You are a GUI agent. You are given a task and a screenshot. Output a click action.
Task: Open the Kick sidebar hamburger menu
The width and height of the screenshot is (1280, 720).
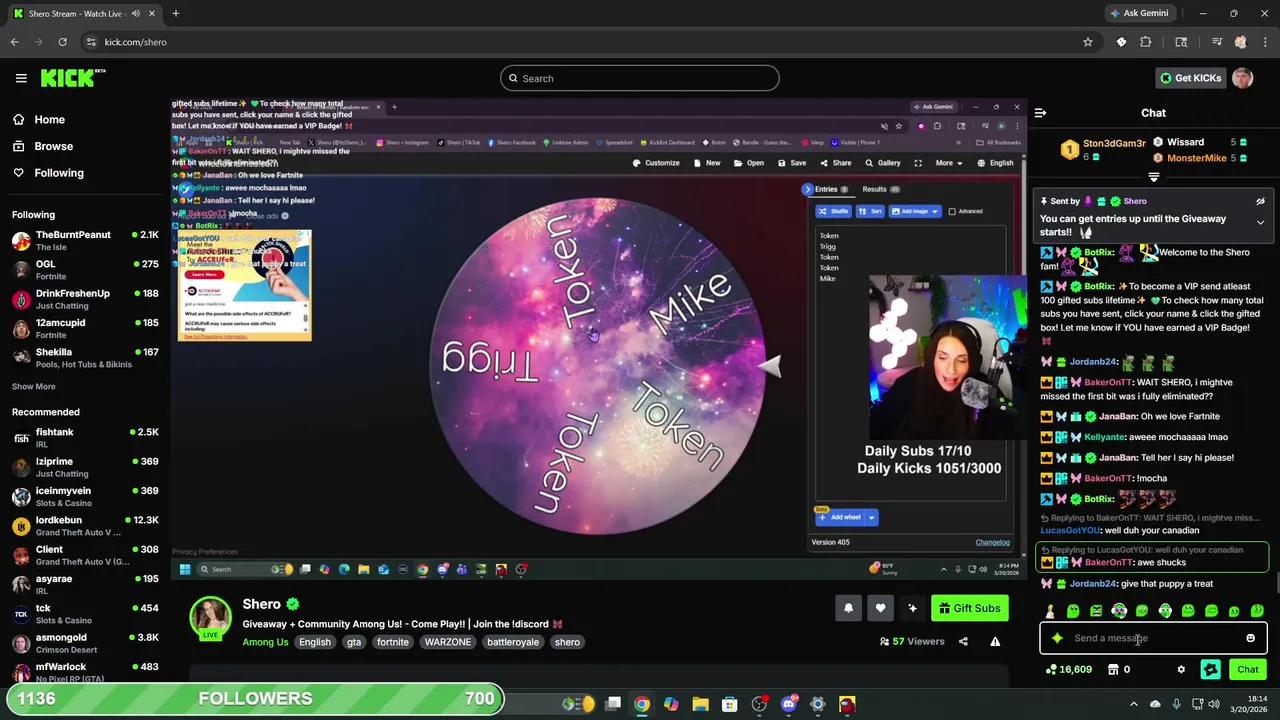click(21, 78)
